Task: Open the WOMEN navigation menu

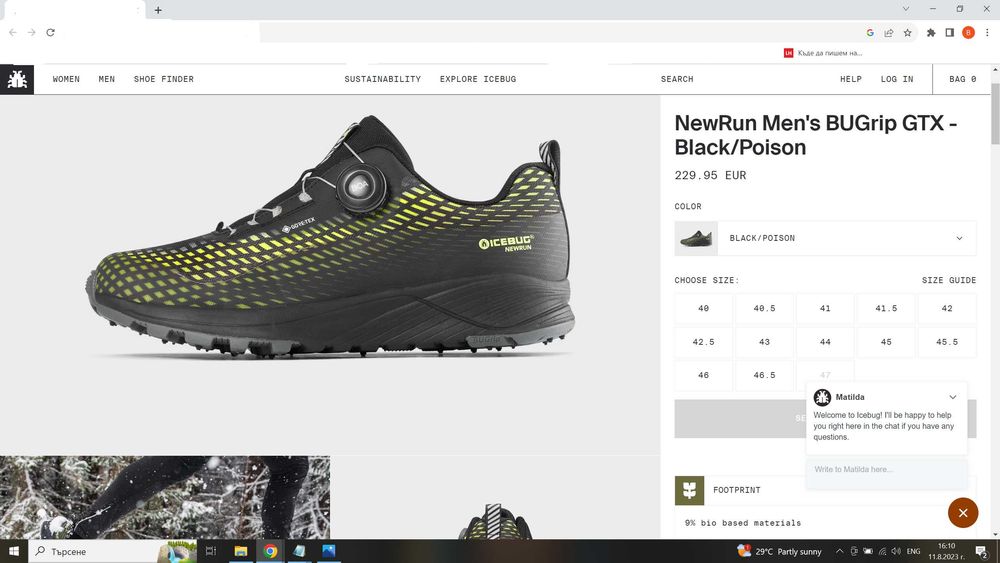Action: click(x=66, y=79)
